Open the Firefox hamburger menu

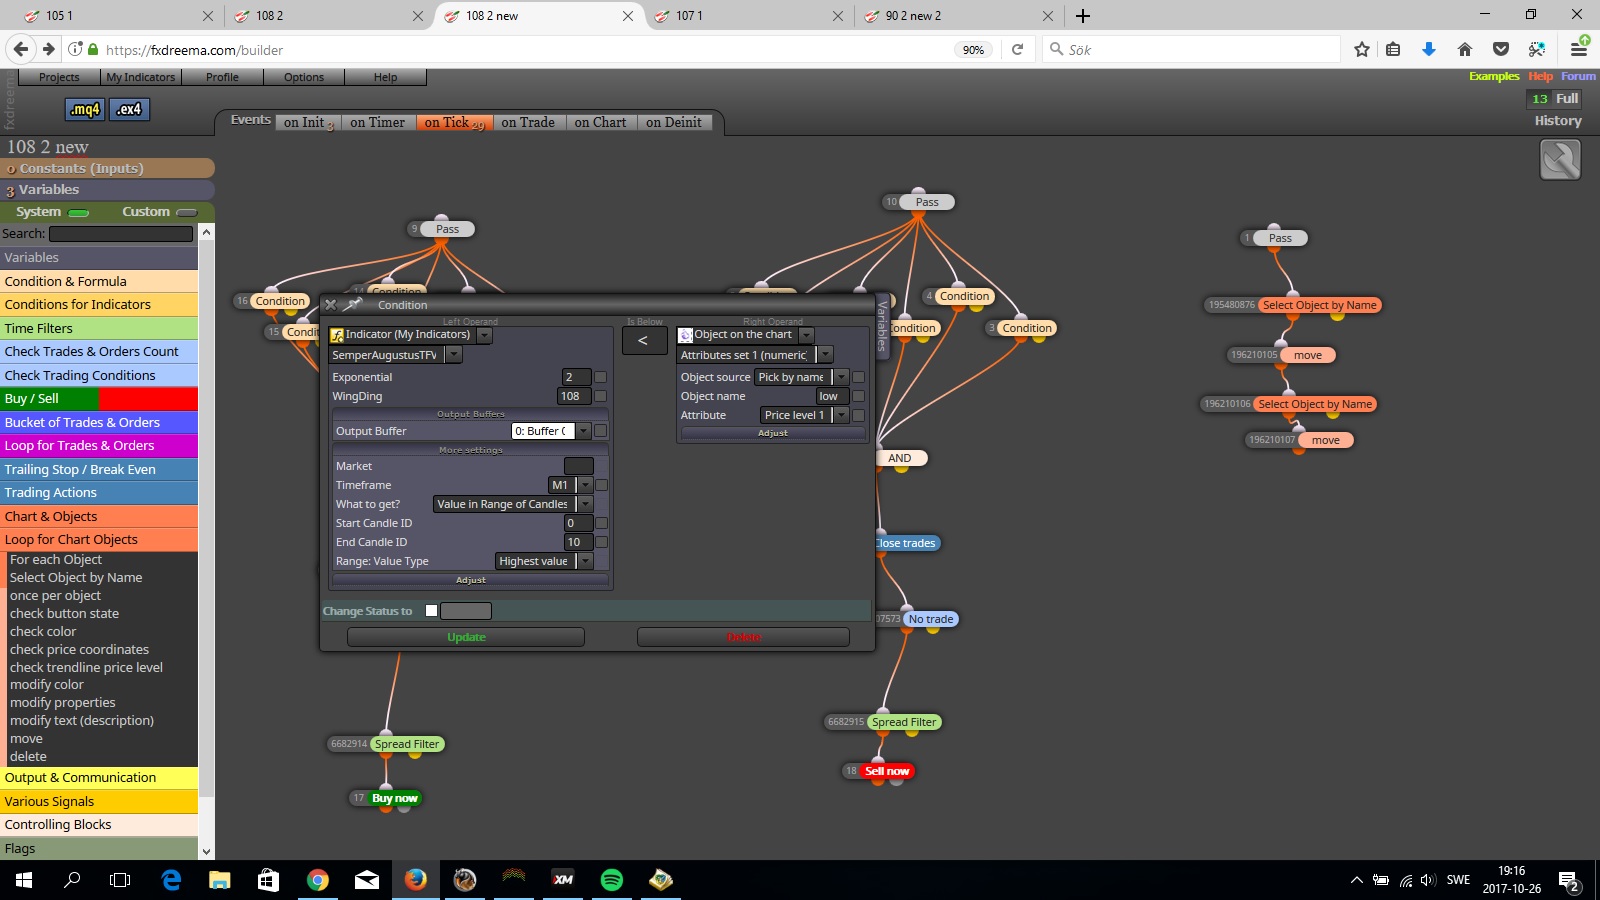pos(1579,48)
